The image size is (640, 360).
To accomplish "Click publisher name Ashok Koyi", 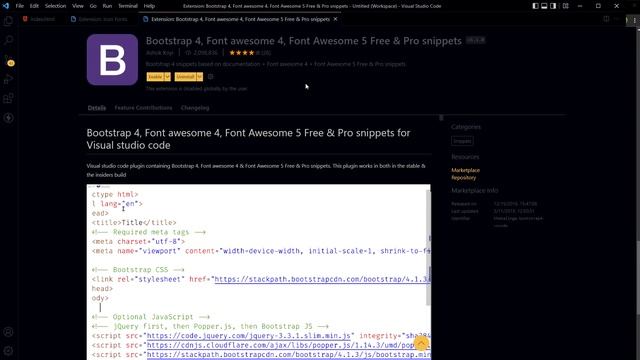I will (x=160, y=53).
